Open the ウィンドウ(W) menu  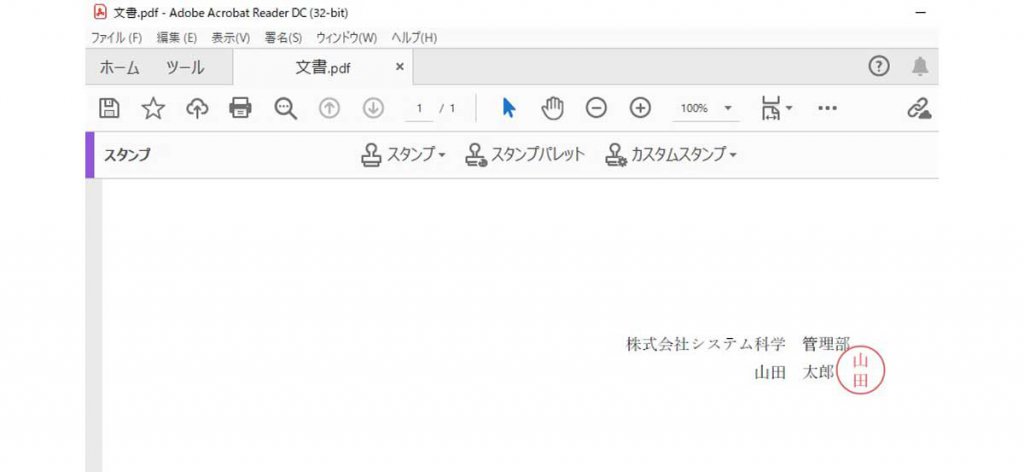coord(347,38)
